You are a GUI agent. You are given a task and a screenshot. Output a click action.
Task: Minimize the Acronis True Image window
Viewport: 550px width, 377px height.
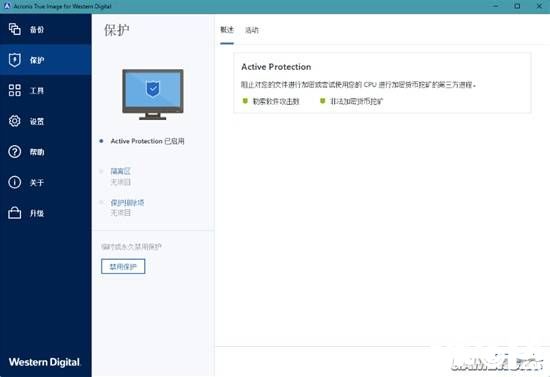click(496, 6)
